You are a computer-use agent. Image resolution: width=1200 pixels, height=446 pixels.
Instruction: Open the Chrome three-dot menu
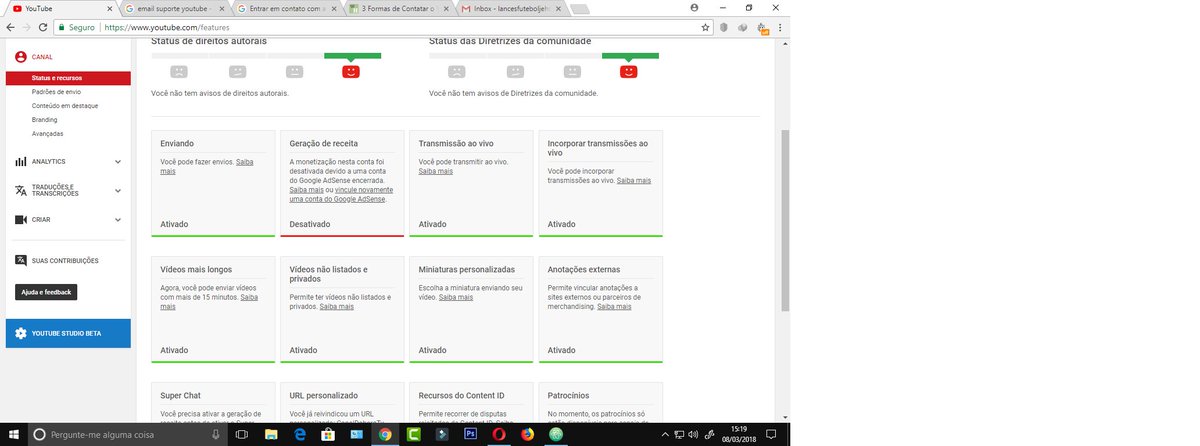pyautogui.click(x=781, y=28)
